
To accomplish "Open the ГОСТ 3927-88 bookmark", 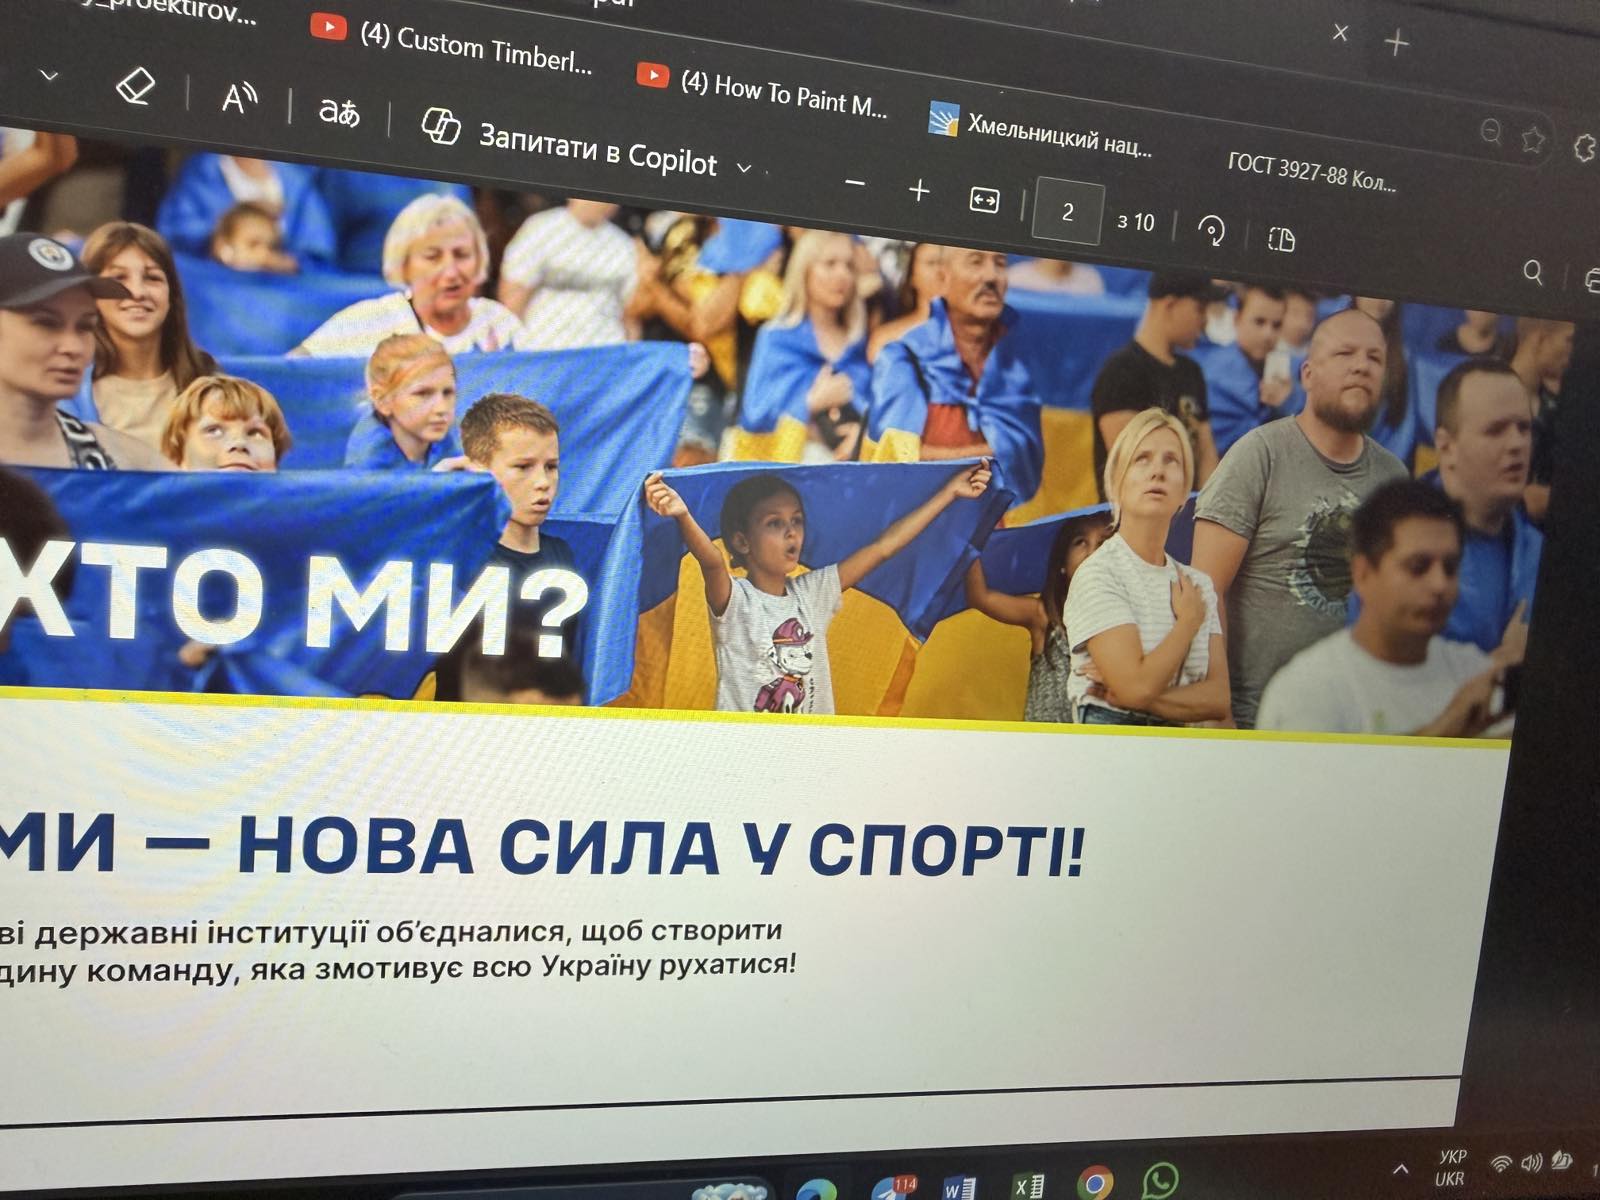I will pos(1310,171).
